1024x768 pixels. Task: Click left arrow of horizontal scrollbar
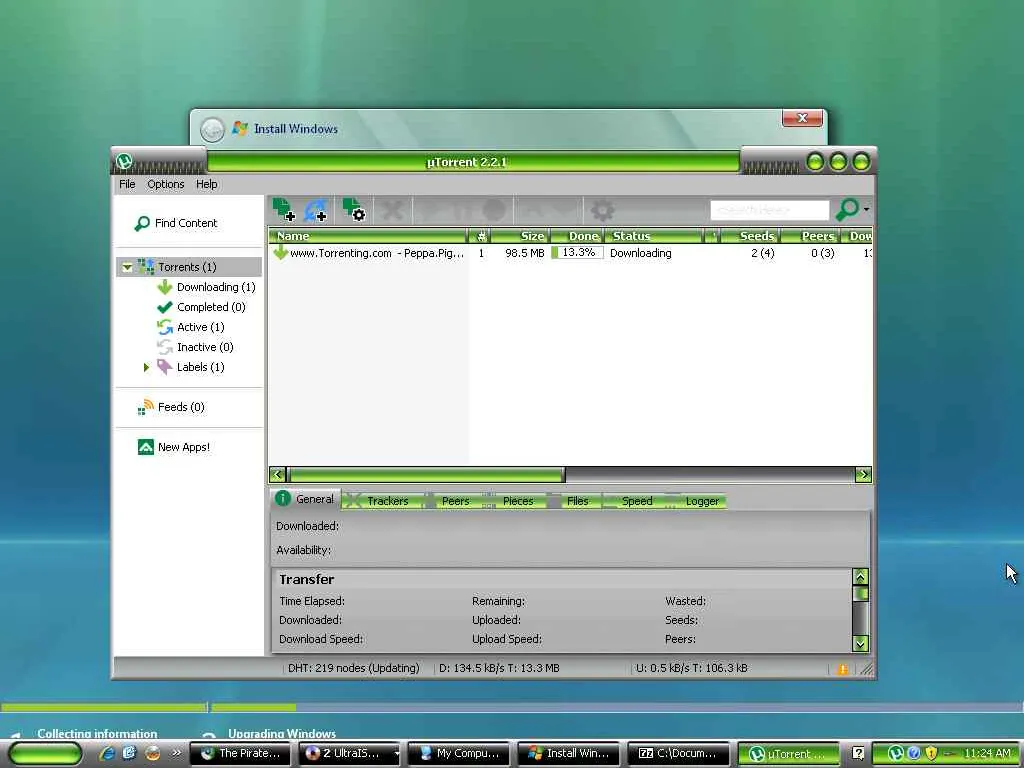(278, 475)
